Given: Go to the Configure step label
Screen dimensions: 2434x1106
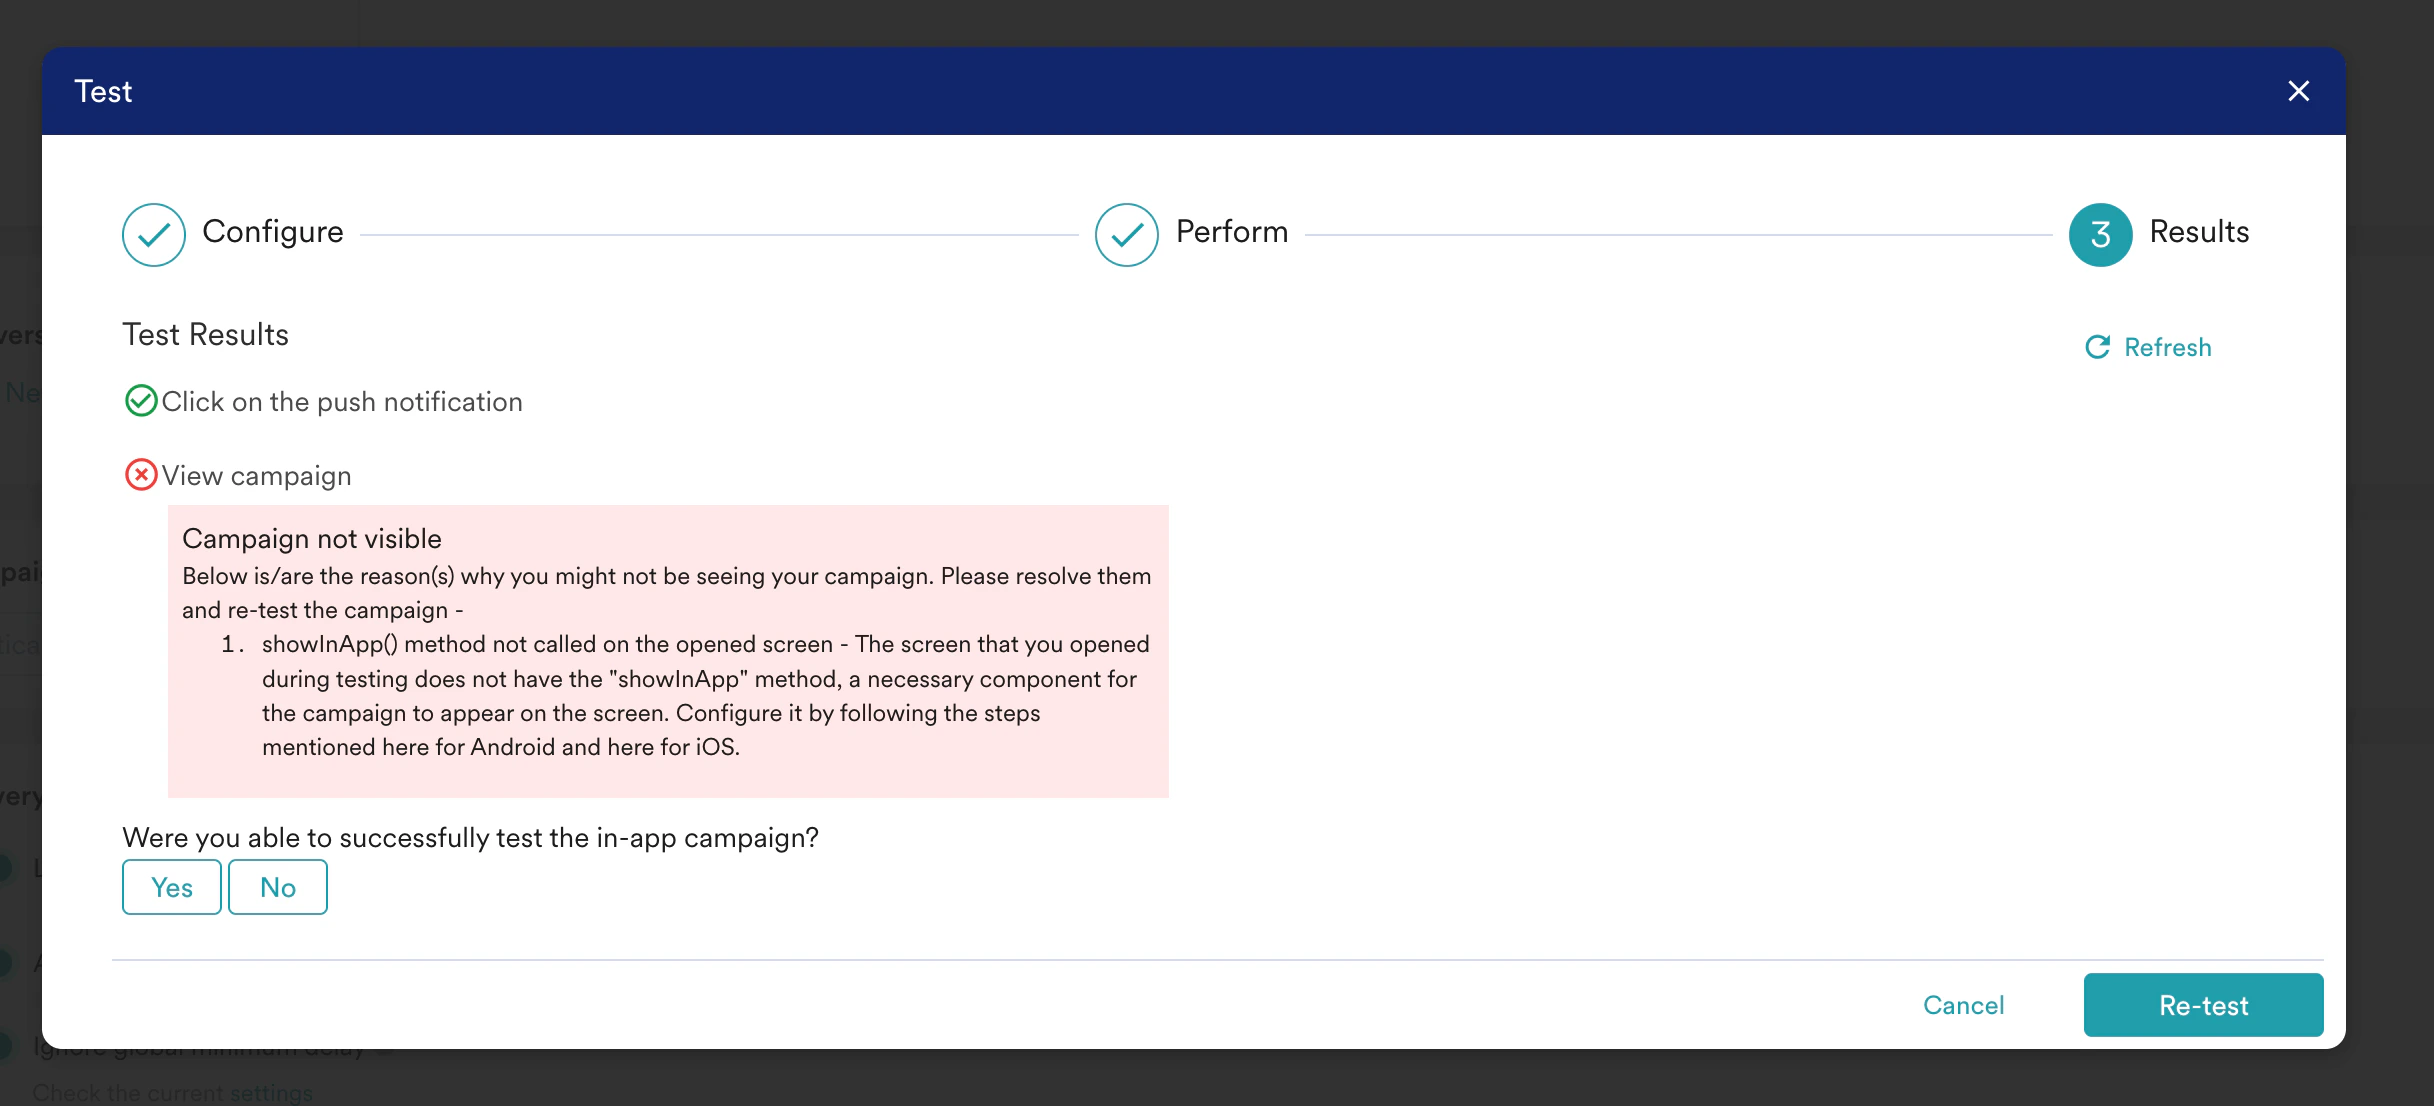Looking at the screenshot, I should (x=272, y=232).
